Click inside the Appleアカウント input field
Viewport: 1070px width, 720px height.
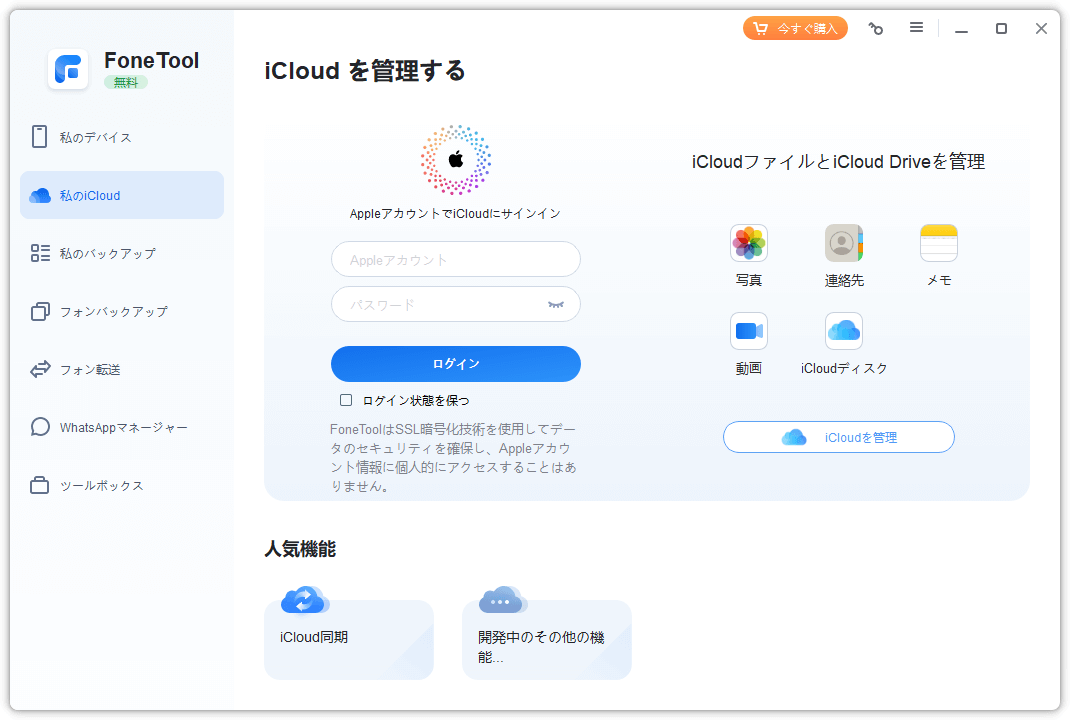point(455,259)
